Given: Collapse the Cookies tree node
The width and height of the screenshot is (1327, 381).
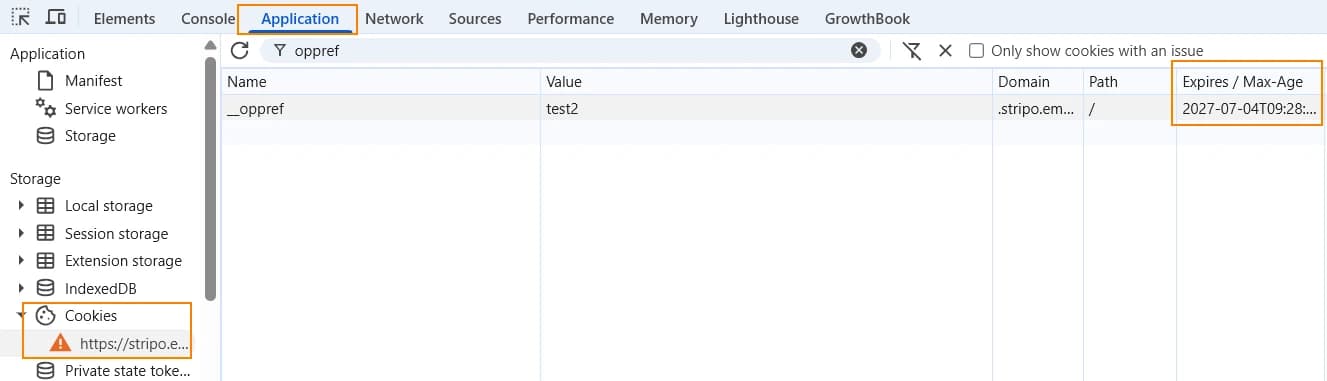Looking at the screenshot, I should pyautogui.click(x=21, y=316).
